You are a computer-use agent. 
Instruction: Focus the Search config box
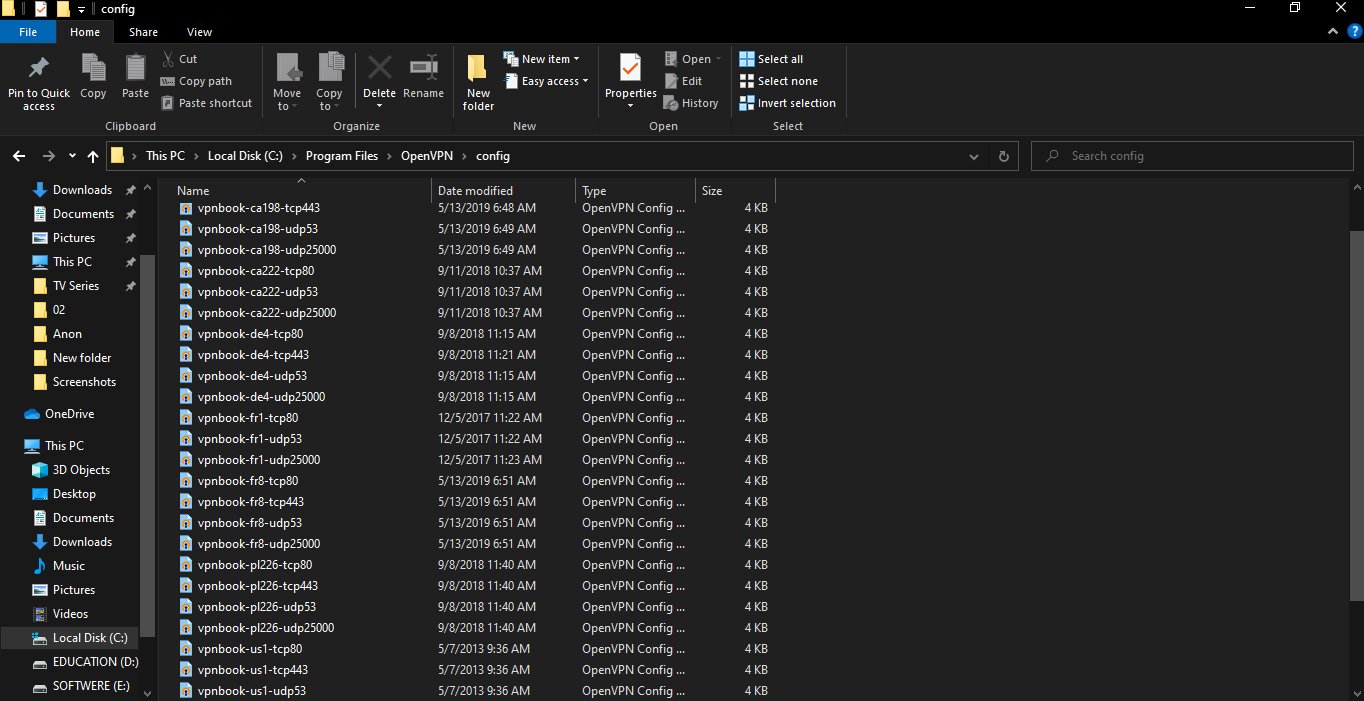coord(1193,156)
